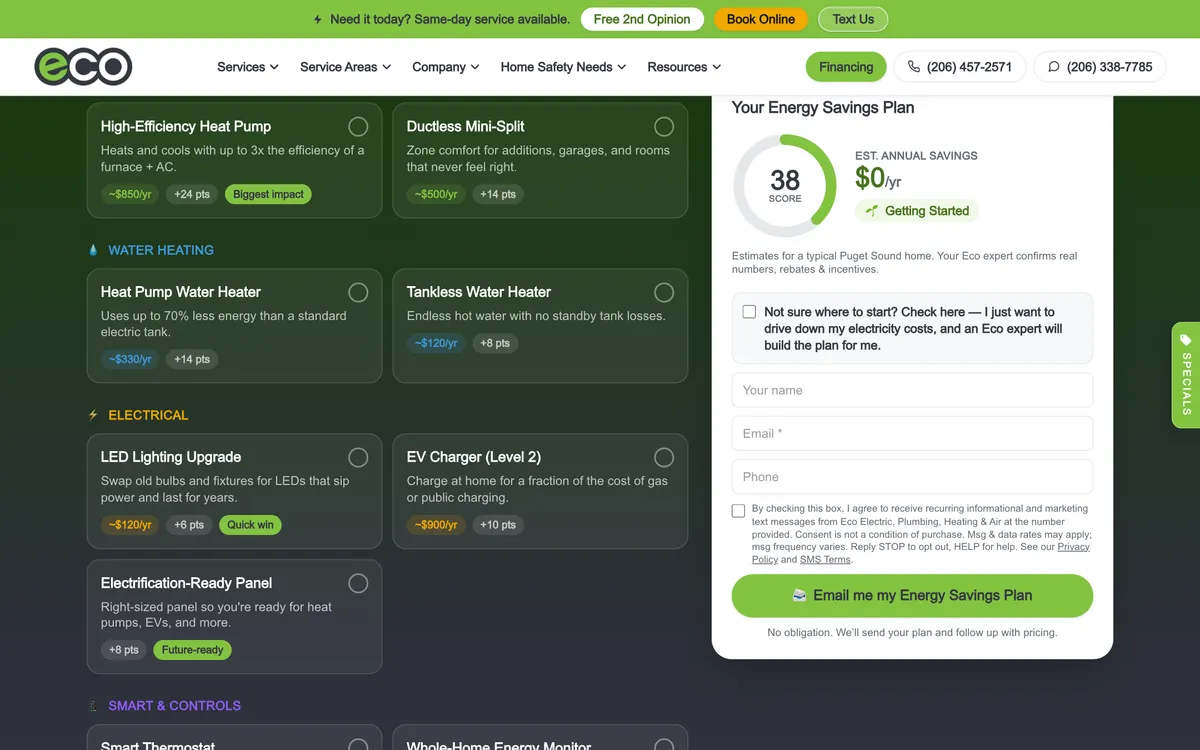Open the SMS Terms link
The height and width of the screenshot is (750, 1200).
coord(825,559)
